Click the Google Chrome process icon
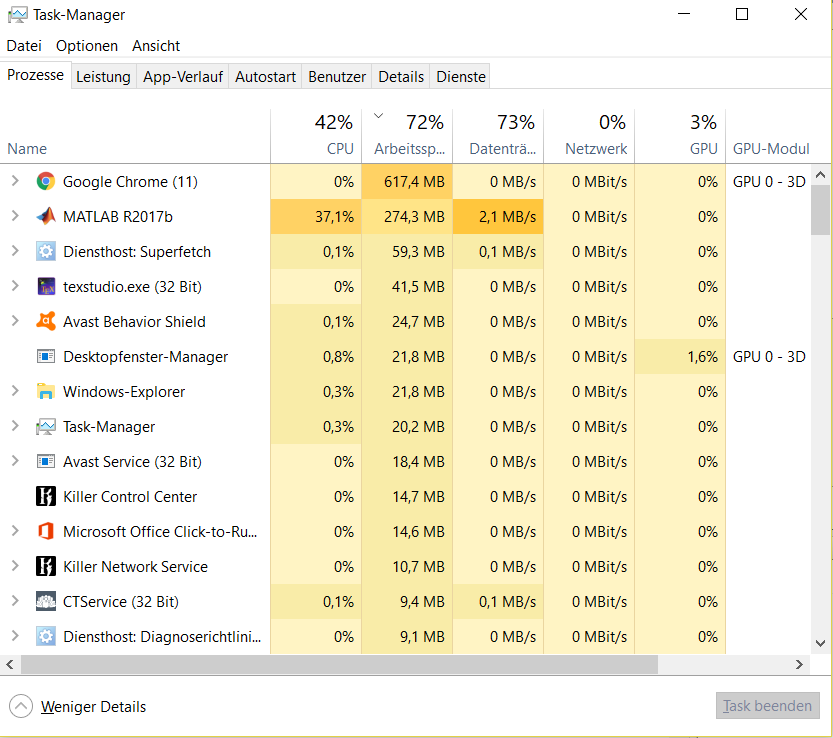The height and width of the screenshot is (738, 833). point(45,182)
